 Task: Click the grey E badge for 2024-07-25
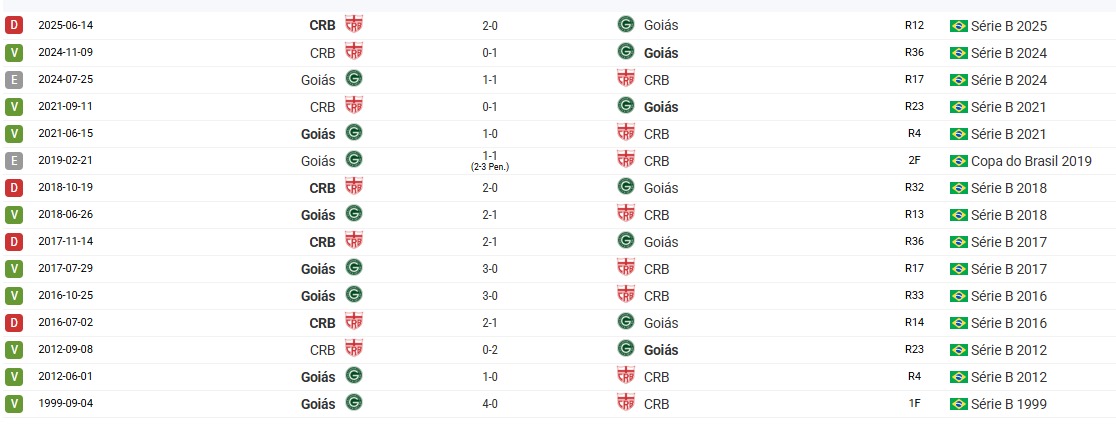14,79
